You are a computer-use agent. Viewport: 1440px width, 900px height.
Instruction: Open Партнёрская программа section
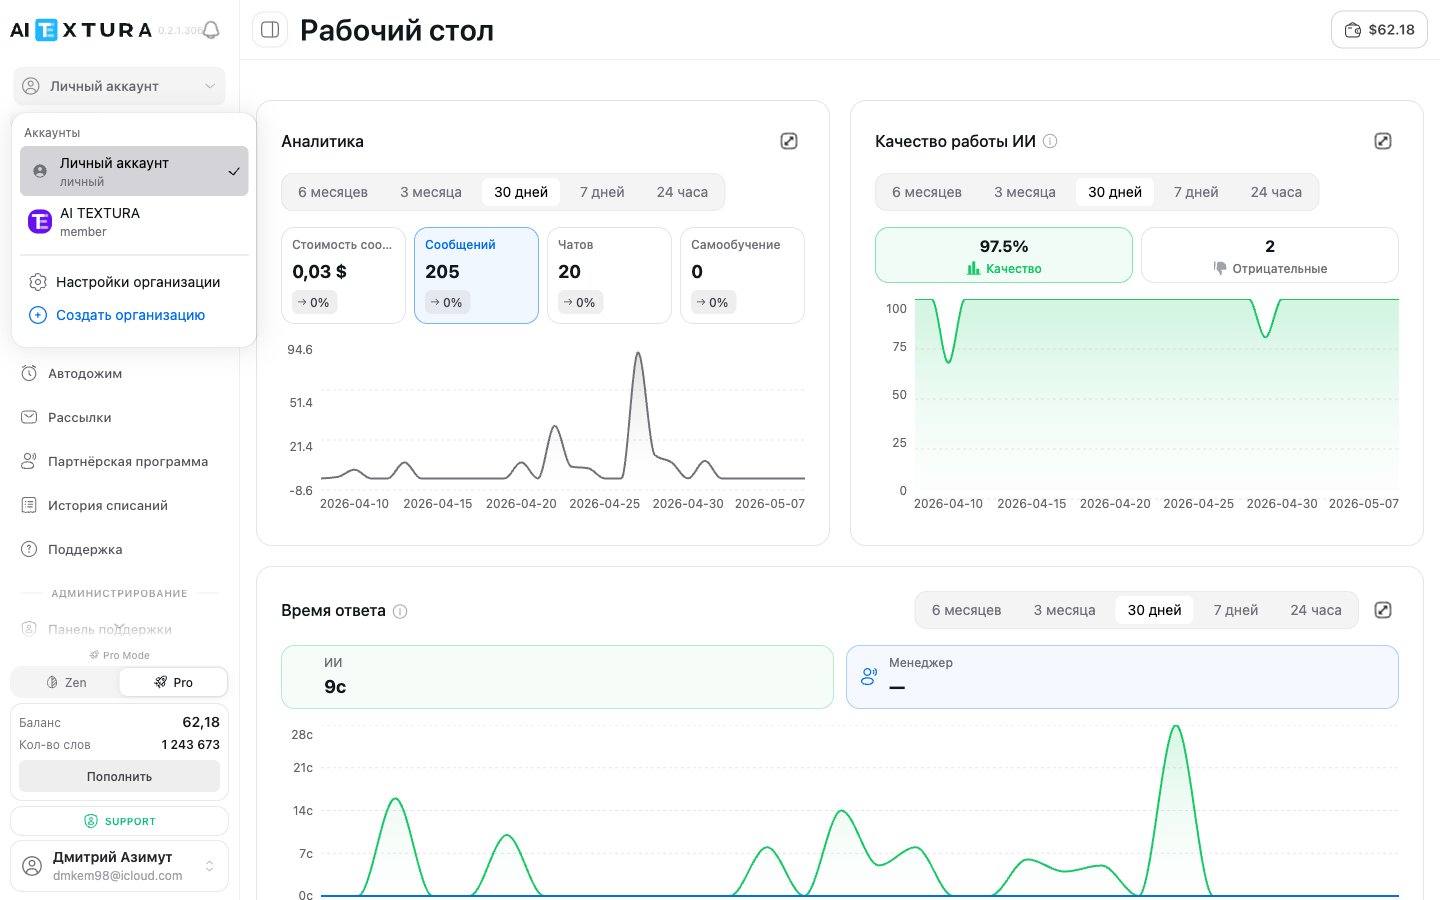pos(119,461)
